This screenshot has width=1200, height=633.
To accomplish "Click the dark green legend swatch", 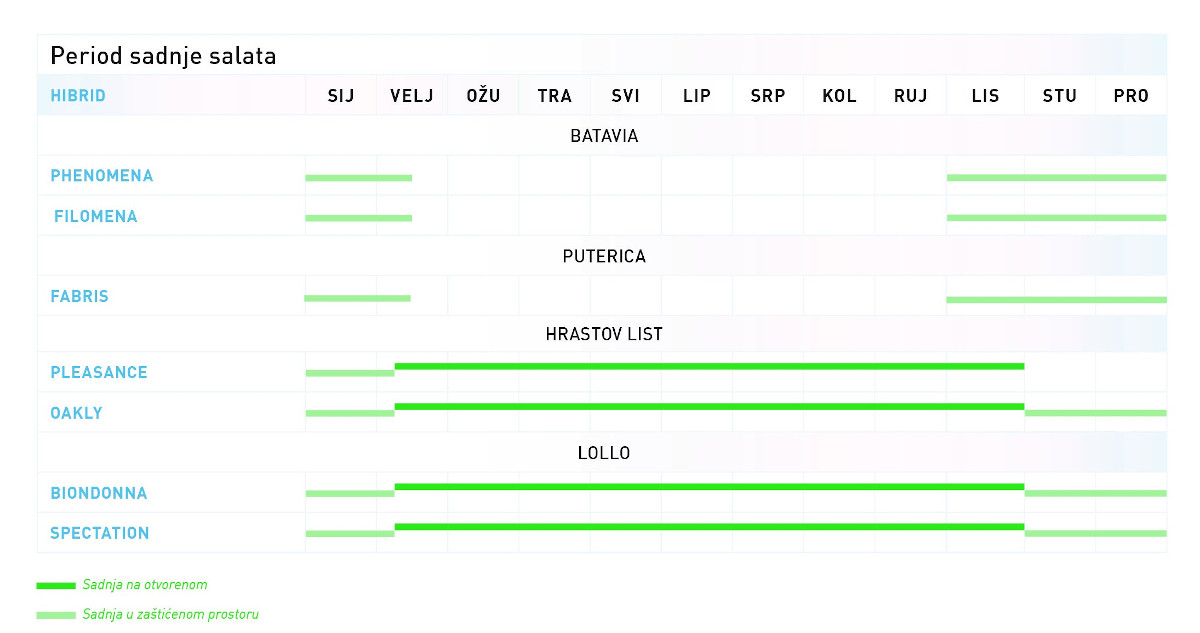I will pos(56,585).
